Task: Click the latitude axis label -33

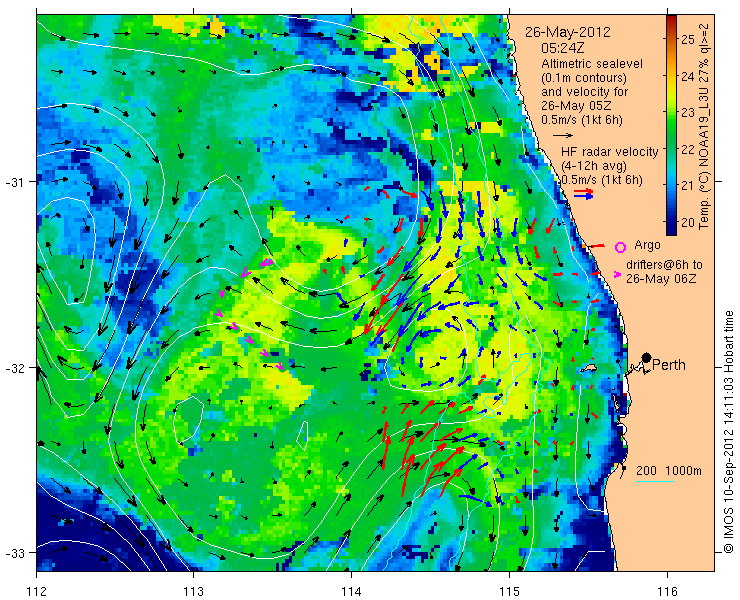Action: point(17,553)
